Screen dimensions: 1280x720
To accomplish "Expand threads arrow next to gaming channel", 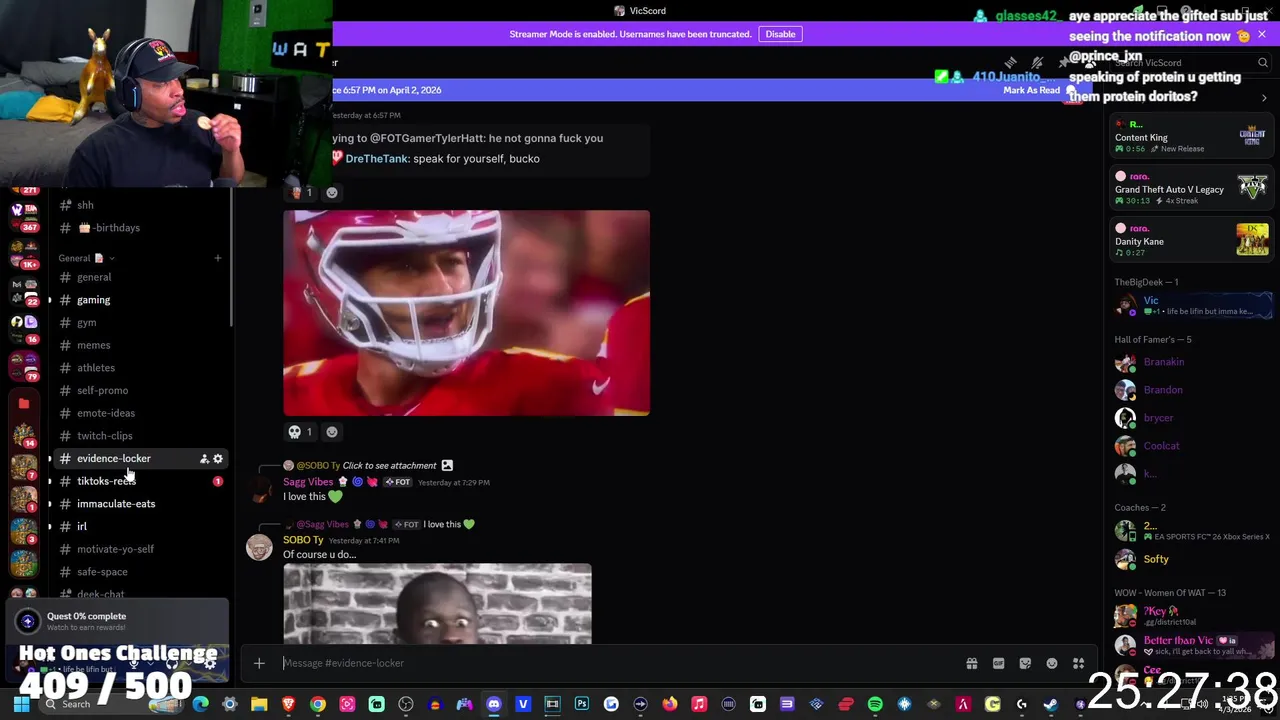I will tap(50, 300).
